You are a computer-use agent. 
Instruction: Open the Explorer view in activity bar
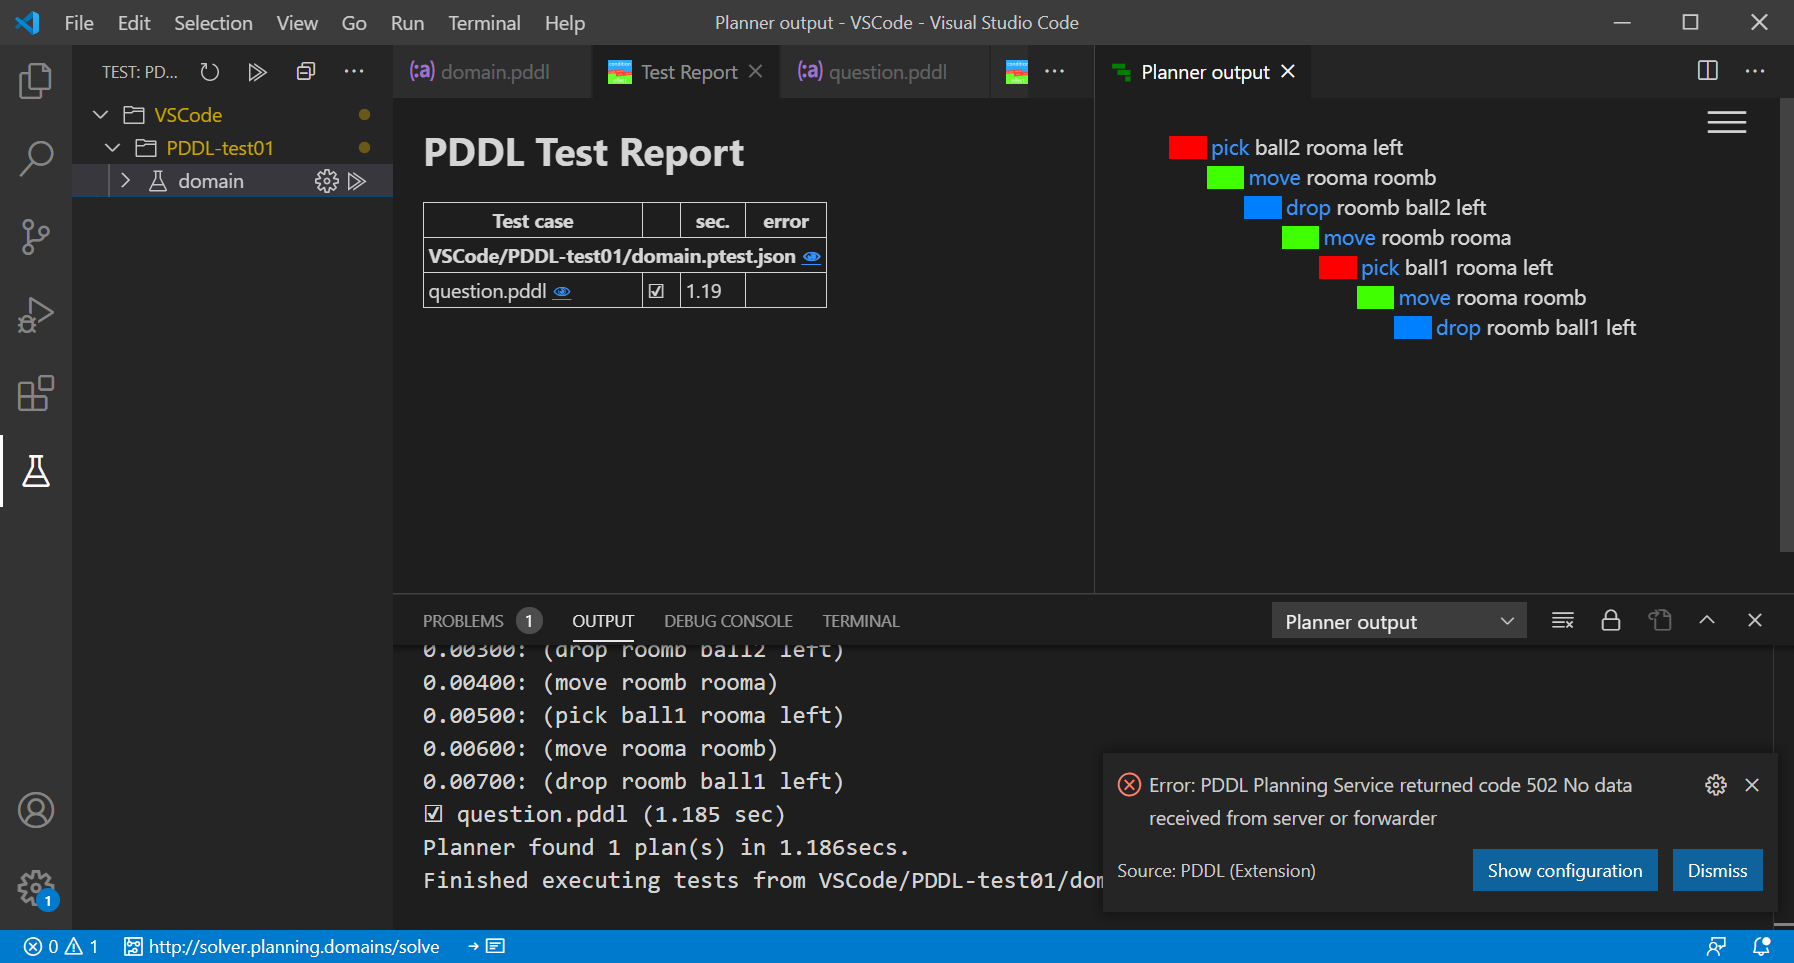[36, 81]
